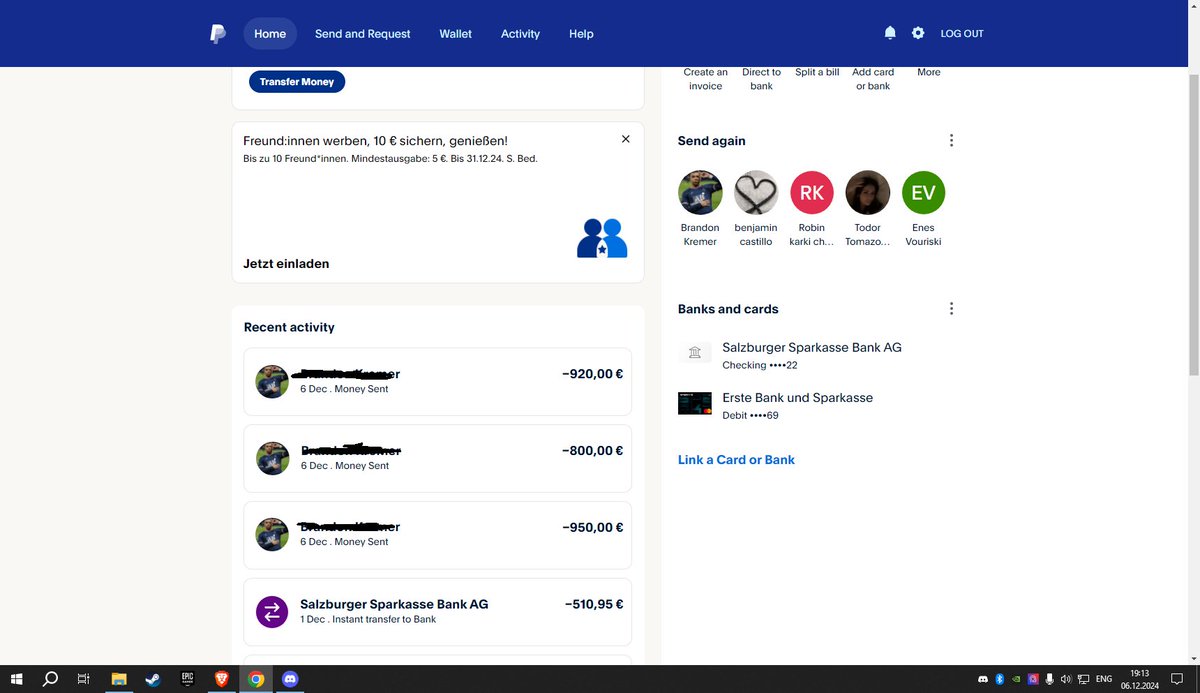Image resolution: width=1200 pixels, height=693 pixels.
Task: Click Jetzt einladen on promo card
Action: (x=286, y=264)
